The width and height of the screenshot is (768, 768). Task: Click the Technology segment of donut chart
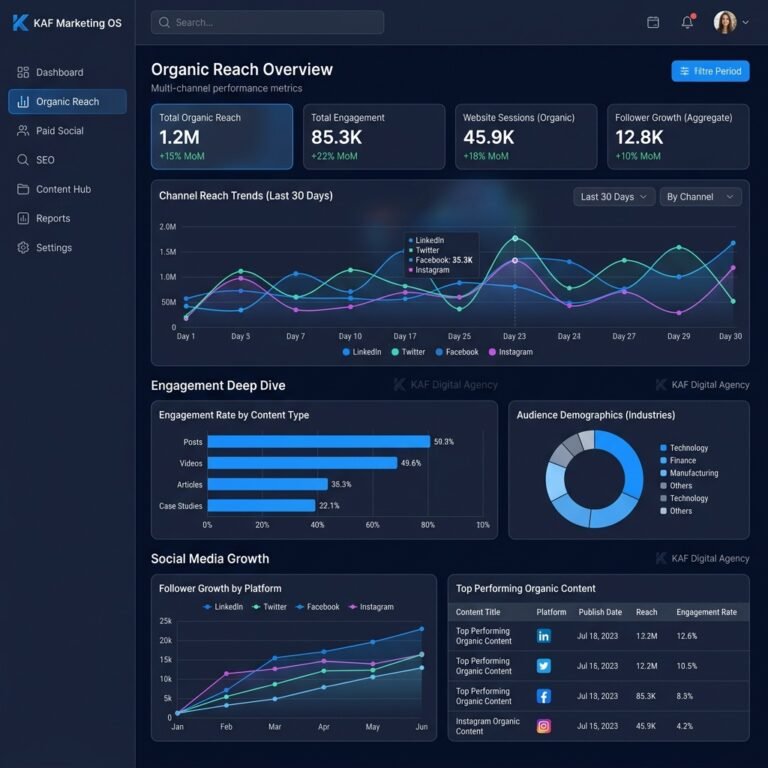click(629, 463)
